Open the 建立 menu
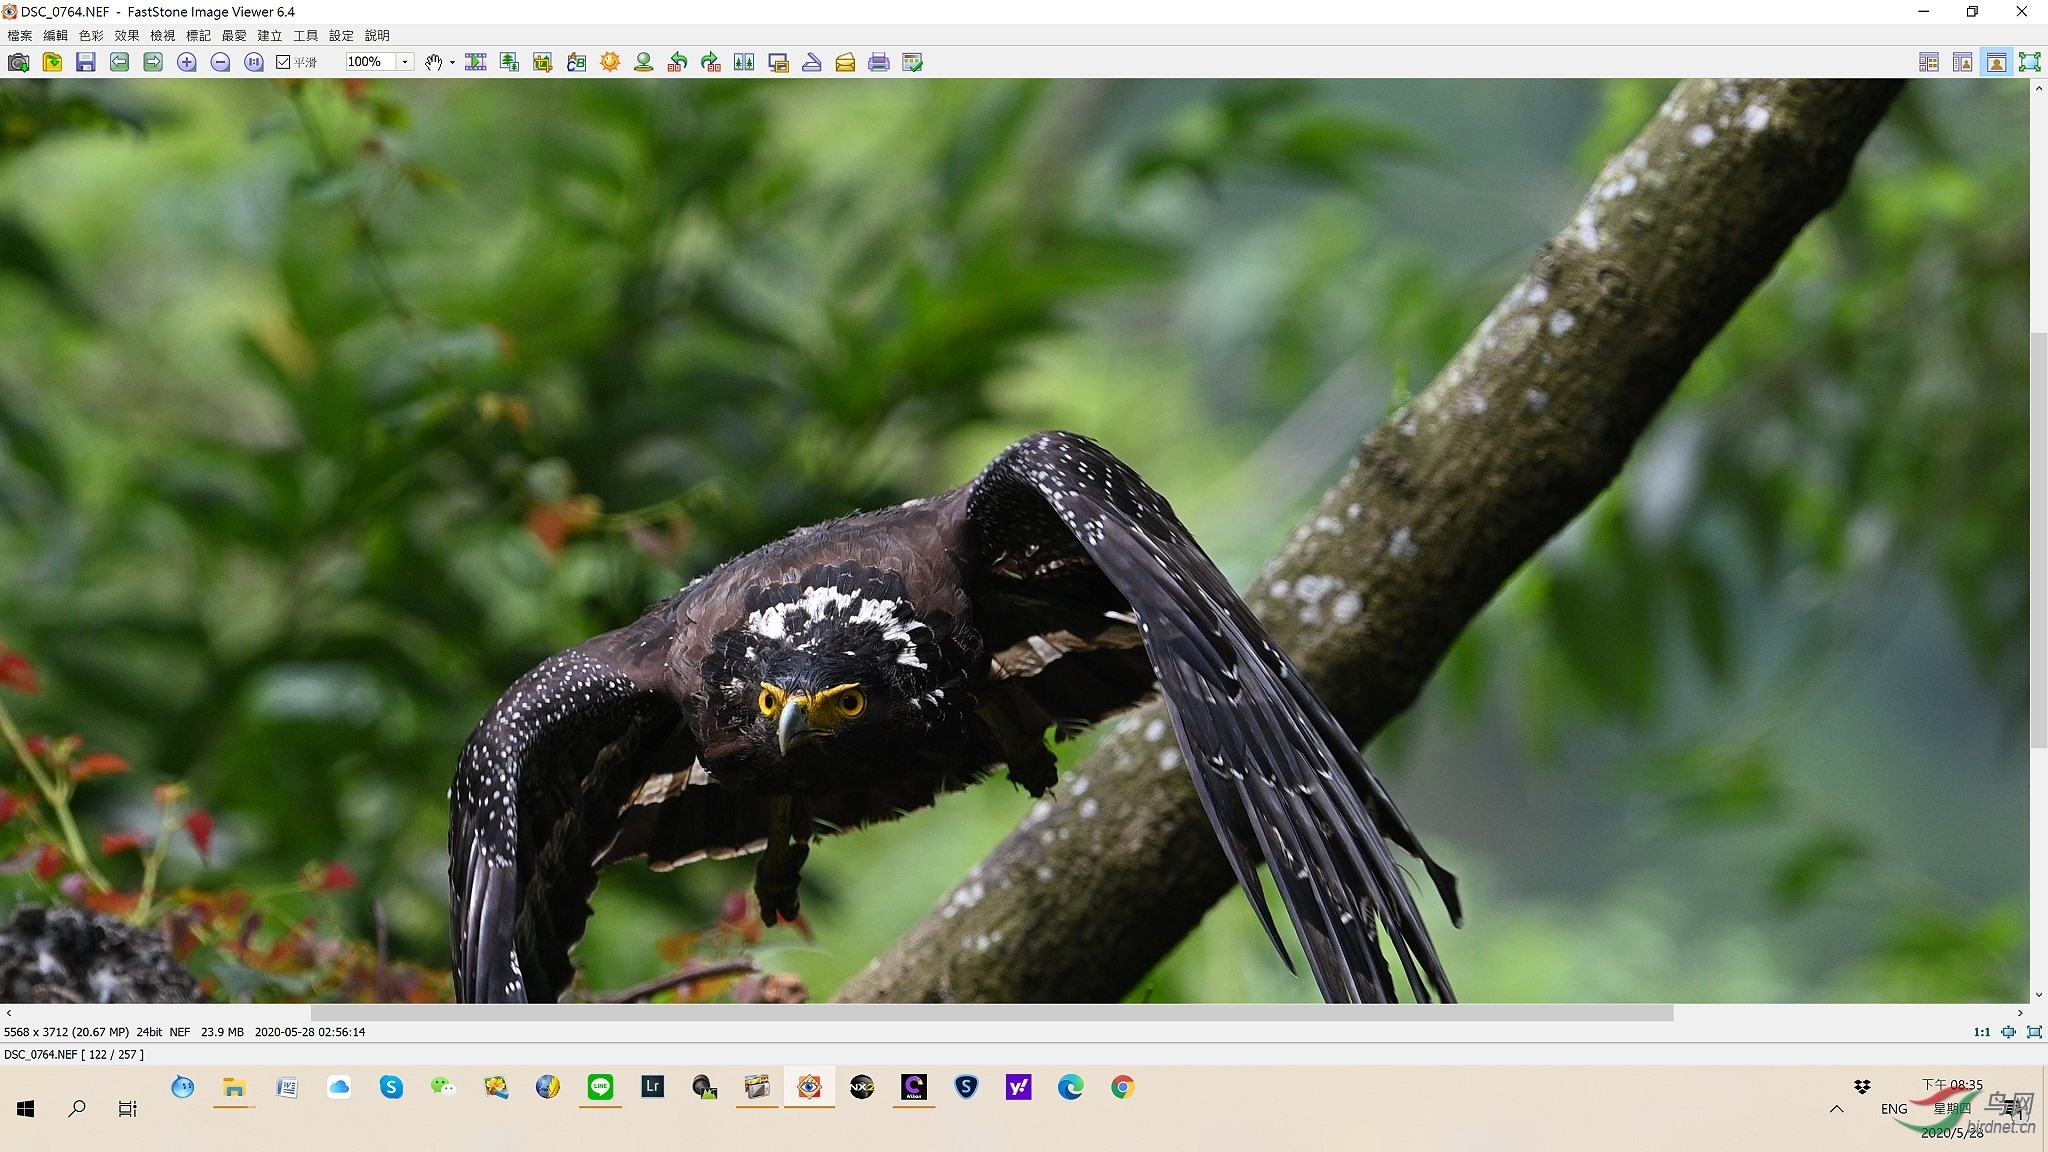Image resolution: width=2048 pixels, height=1152 pixels. 270,35
